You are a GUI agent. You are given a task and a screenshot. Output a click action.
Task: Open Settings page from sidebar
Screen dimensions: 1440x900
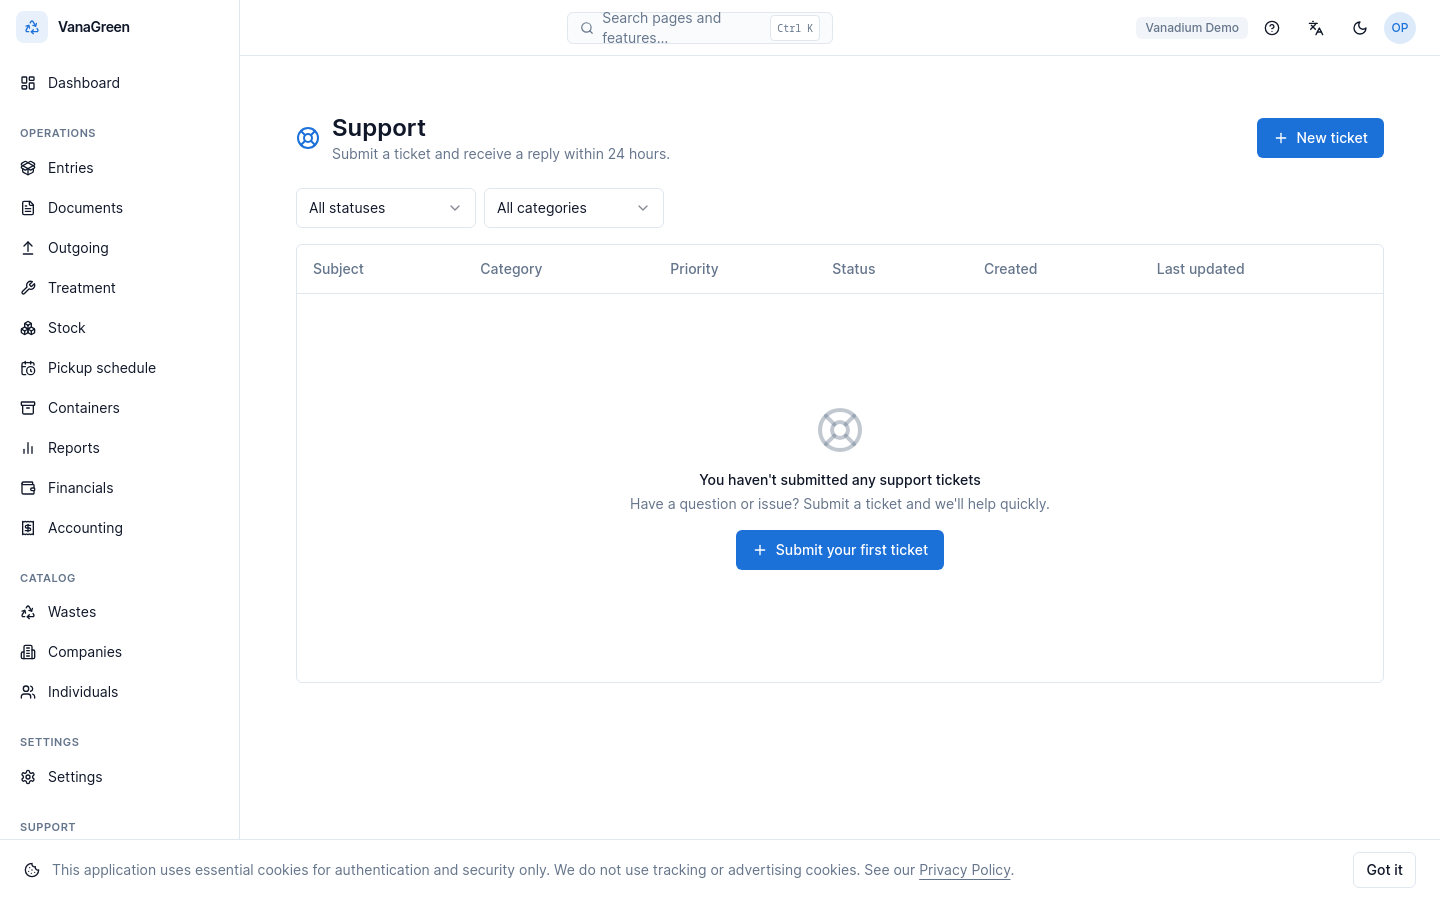click(120, 777)
